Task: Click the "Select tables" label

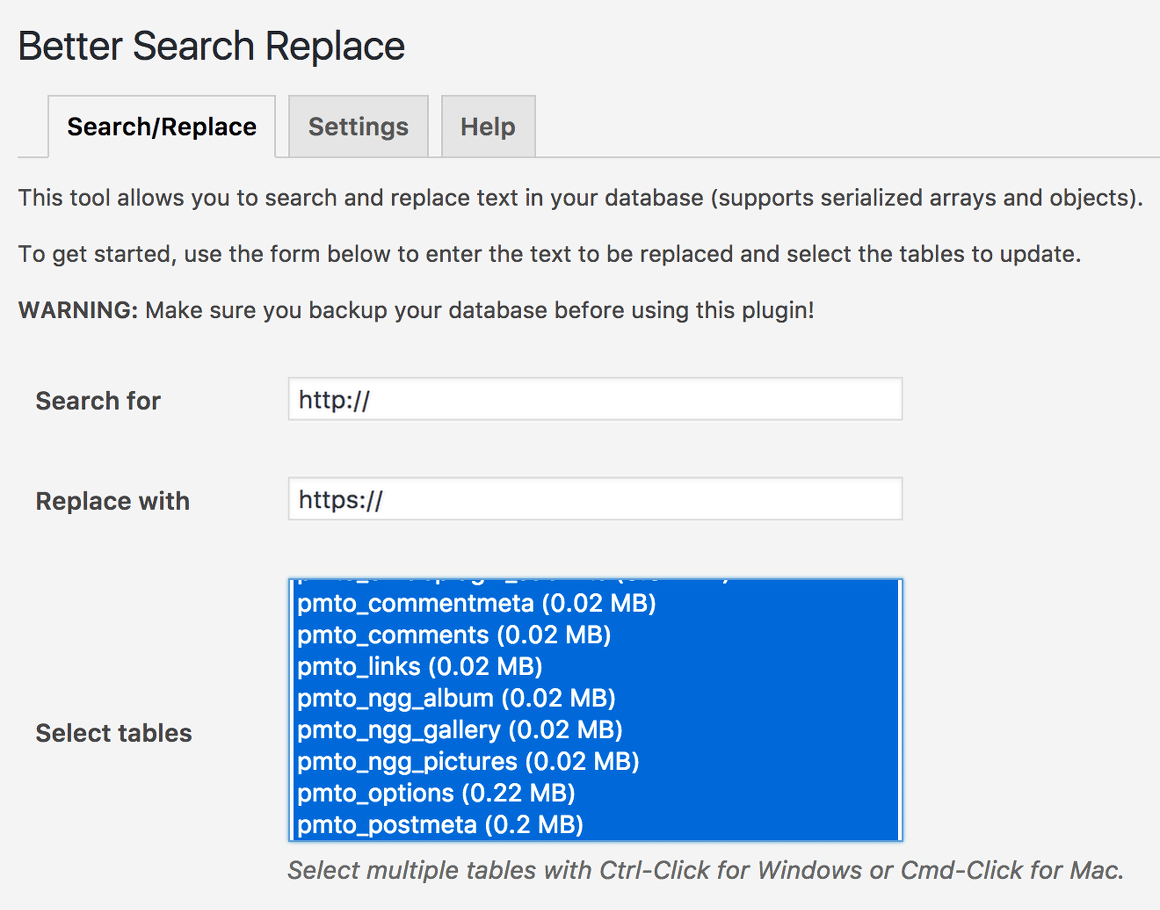Action: (x=114, y=733)
